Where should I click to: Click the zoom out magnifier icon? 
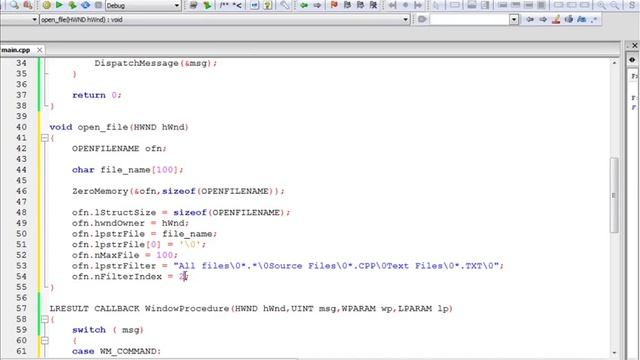[x=614, y=5]
